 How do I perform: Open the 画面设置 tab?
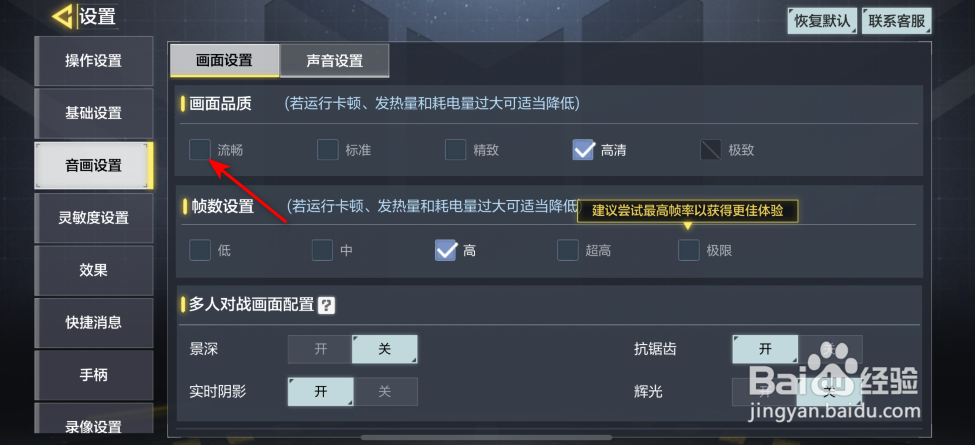pyautogui.click(x=224, y=61)
